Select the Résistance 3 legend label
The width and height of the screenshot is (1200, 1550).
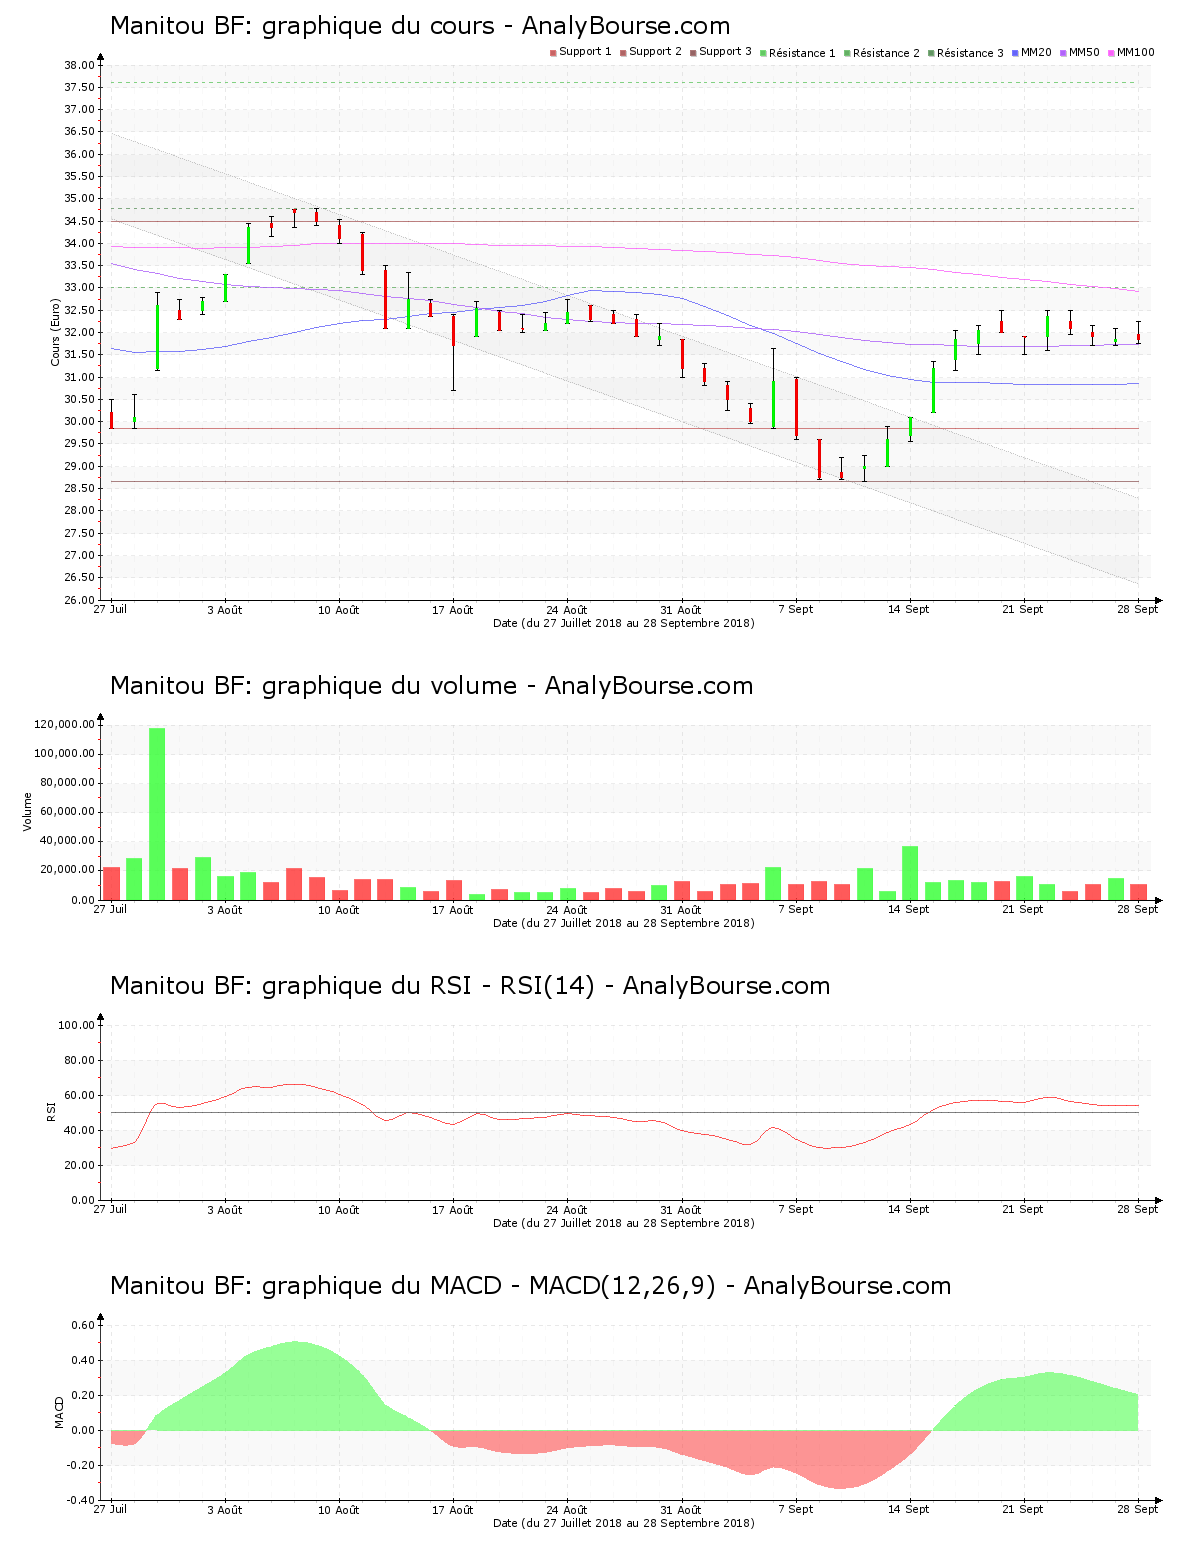pyautogui.click(x=970, y=53)
